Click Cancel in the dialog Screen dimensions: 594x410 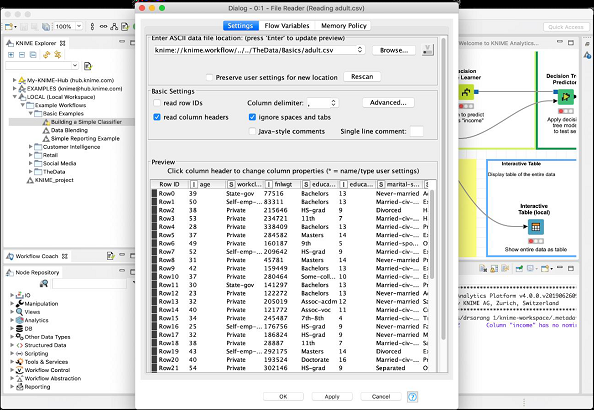coord(381,396)
